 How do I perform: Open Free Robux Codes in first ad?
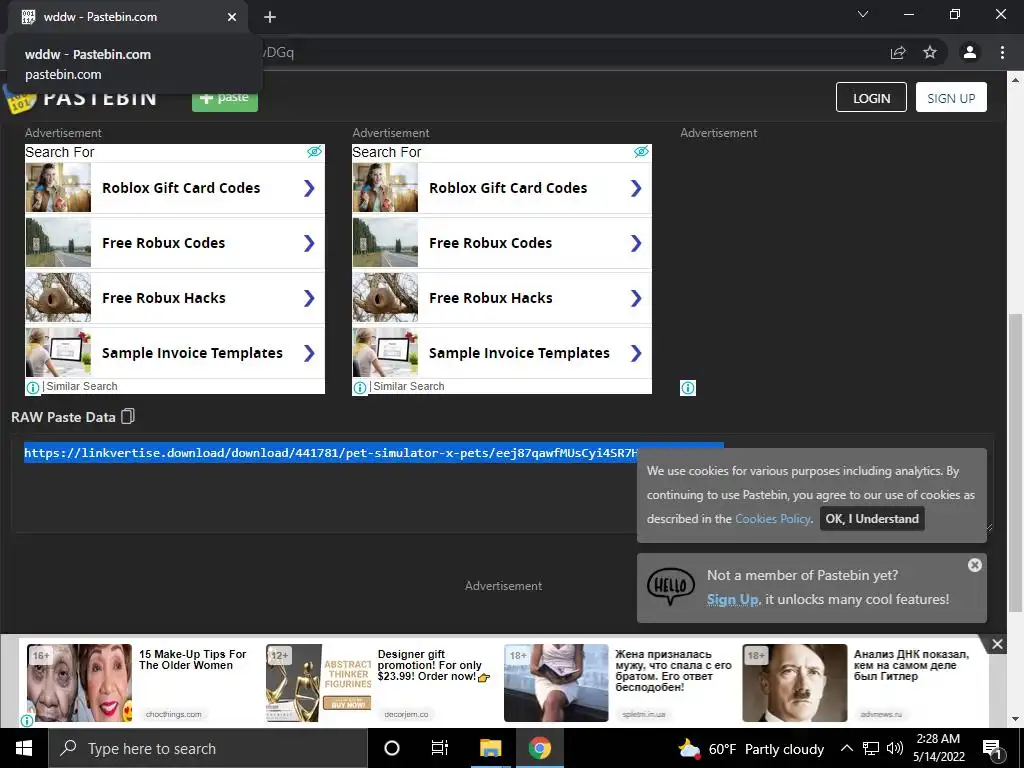(x=175, y=243)
